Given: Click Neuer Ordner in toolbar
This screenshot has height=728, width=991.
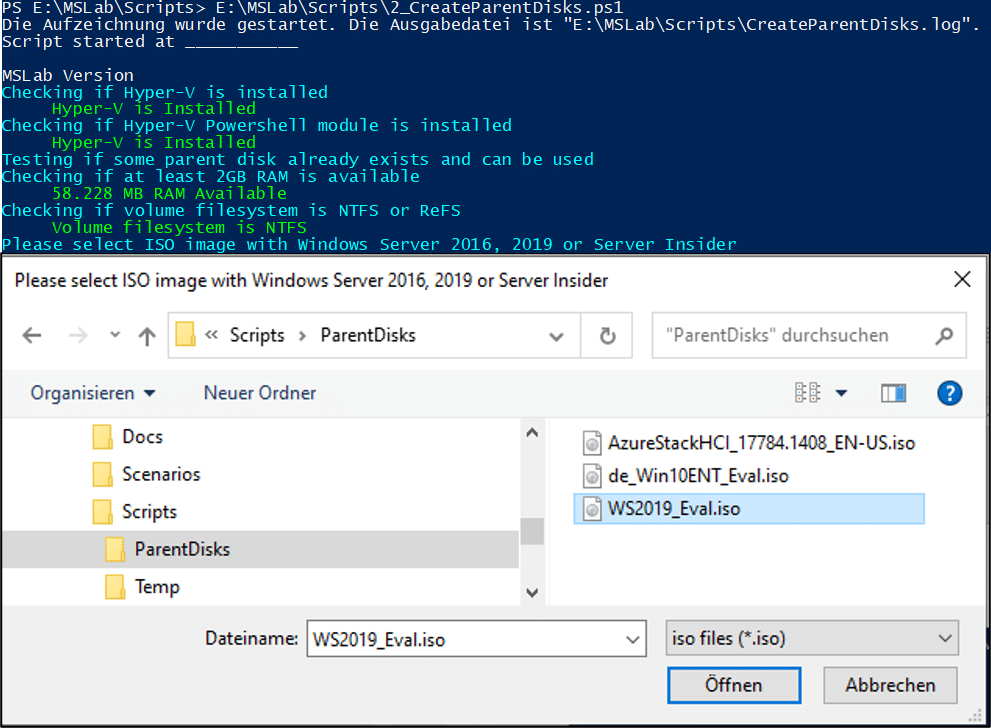Looking at the screenshot, I should point(260,393).
